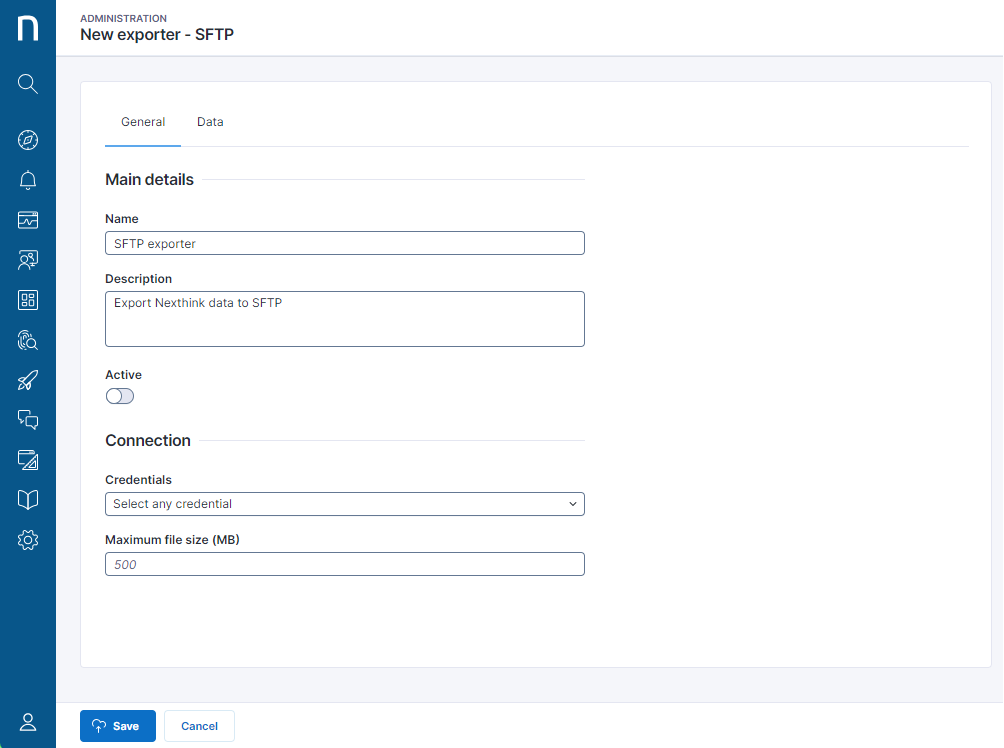Enable the Active toggle
This screenshot has width=1004, height=748.
119,396
